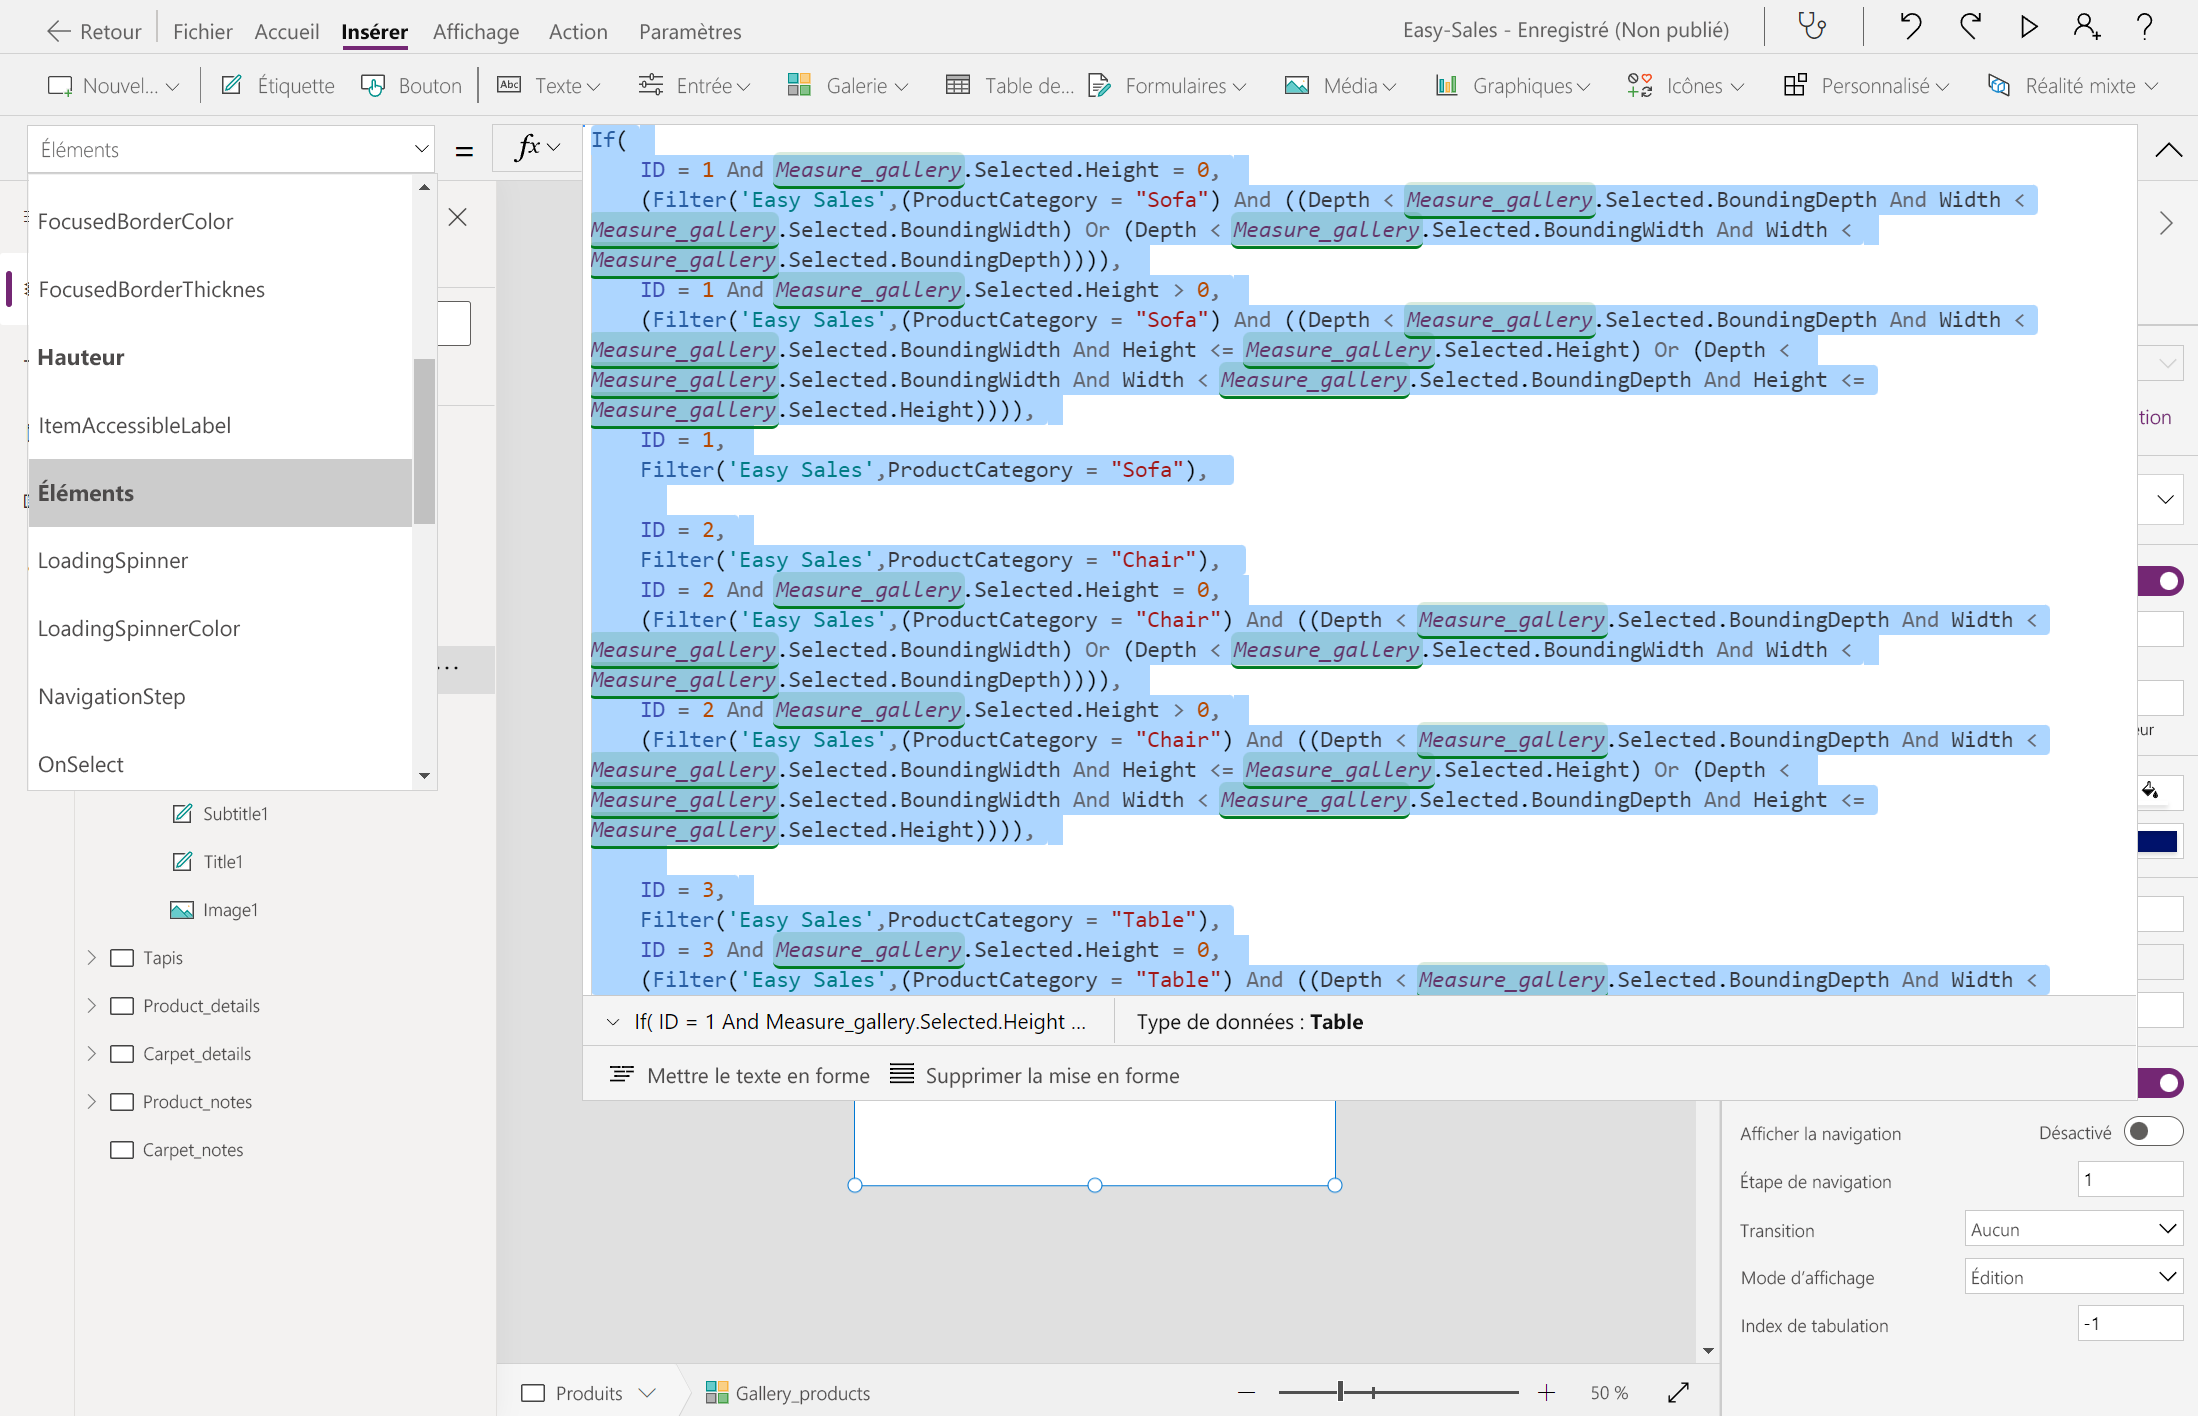This screenshot has height=1416, width=2198.
Task: Insert a Bouton control
Action: [411, 85]
